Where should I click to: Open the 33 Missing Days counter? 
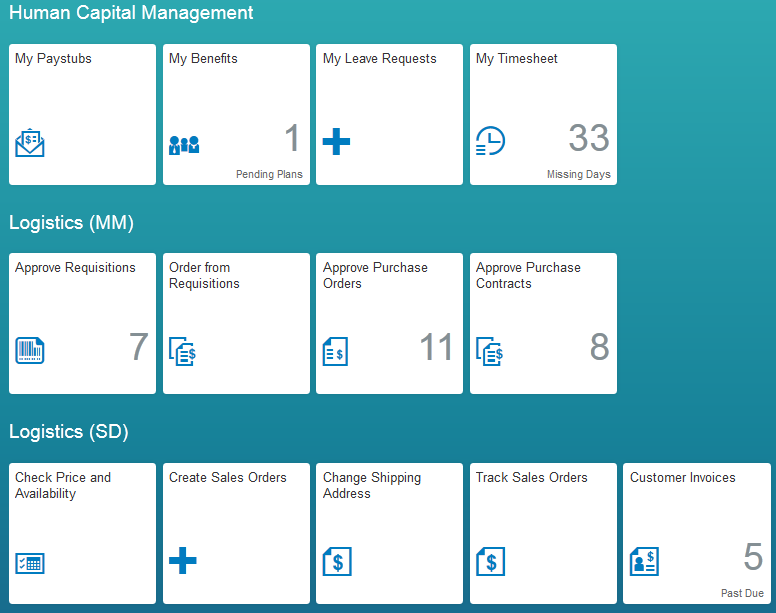(589, 138)
